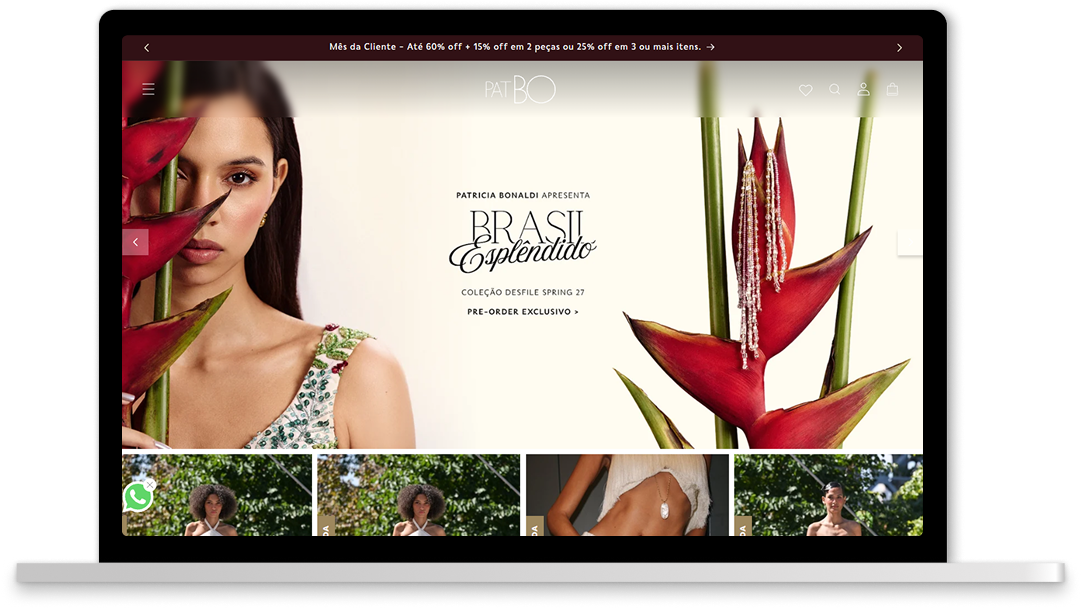The image size is (1082, 609).
Task: Show next announcement in top bar
Action: point(899,48)
